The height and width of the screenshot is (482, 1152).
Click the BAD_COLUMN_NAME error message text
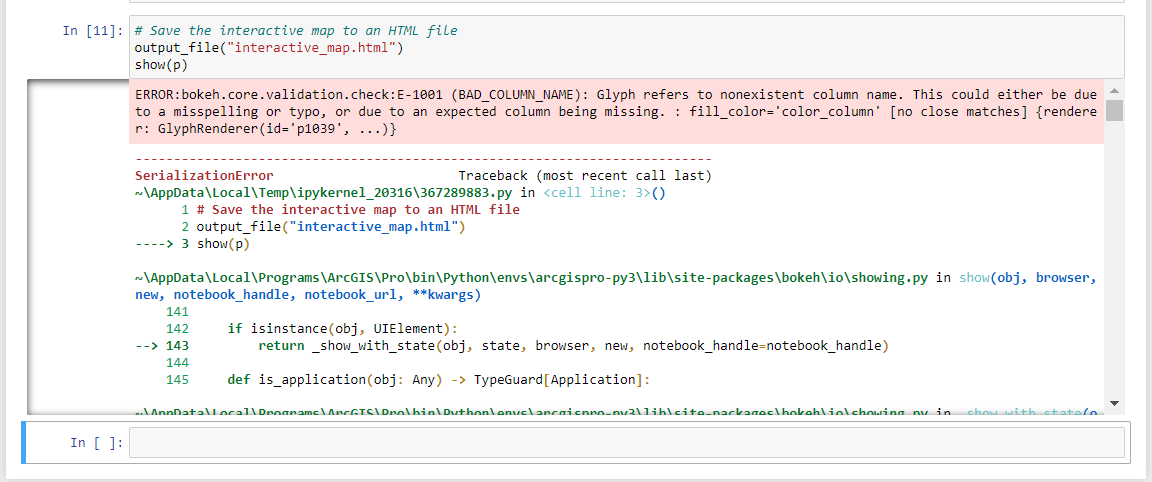pyautogui.click(x=616, y=112)
